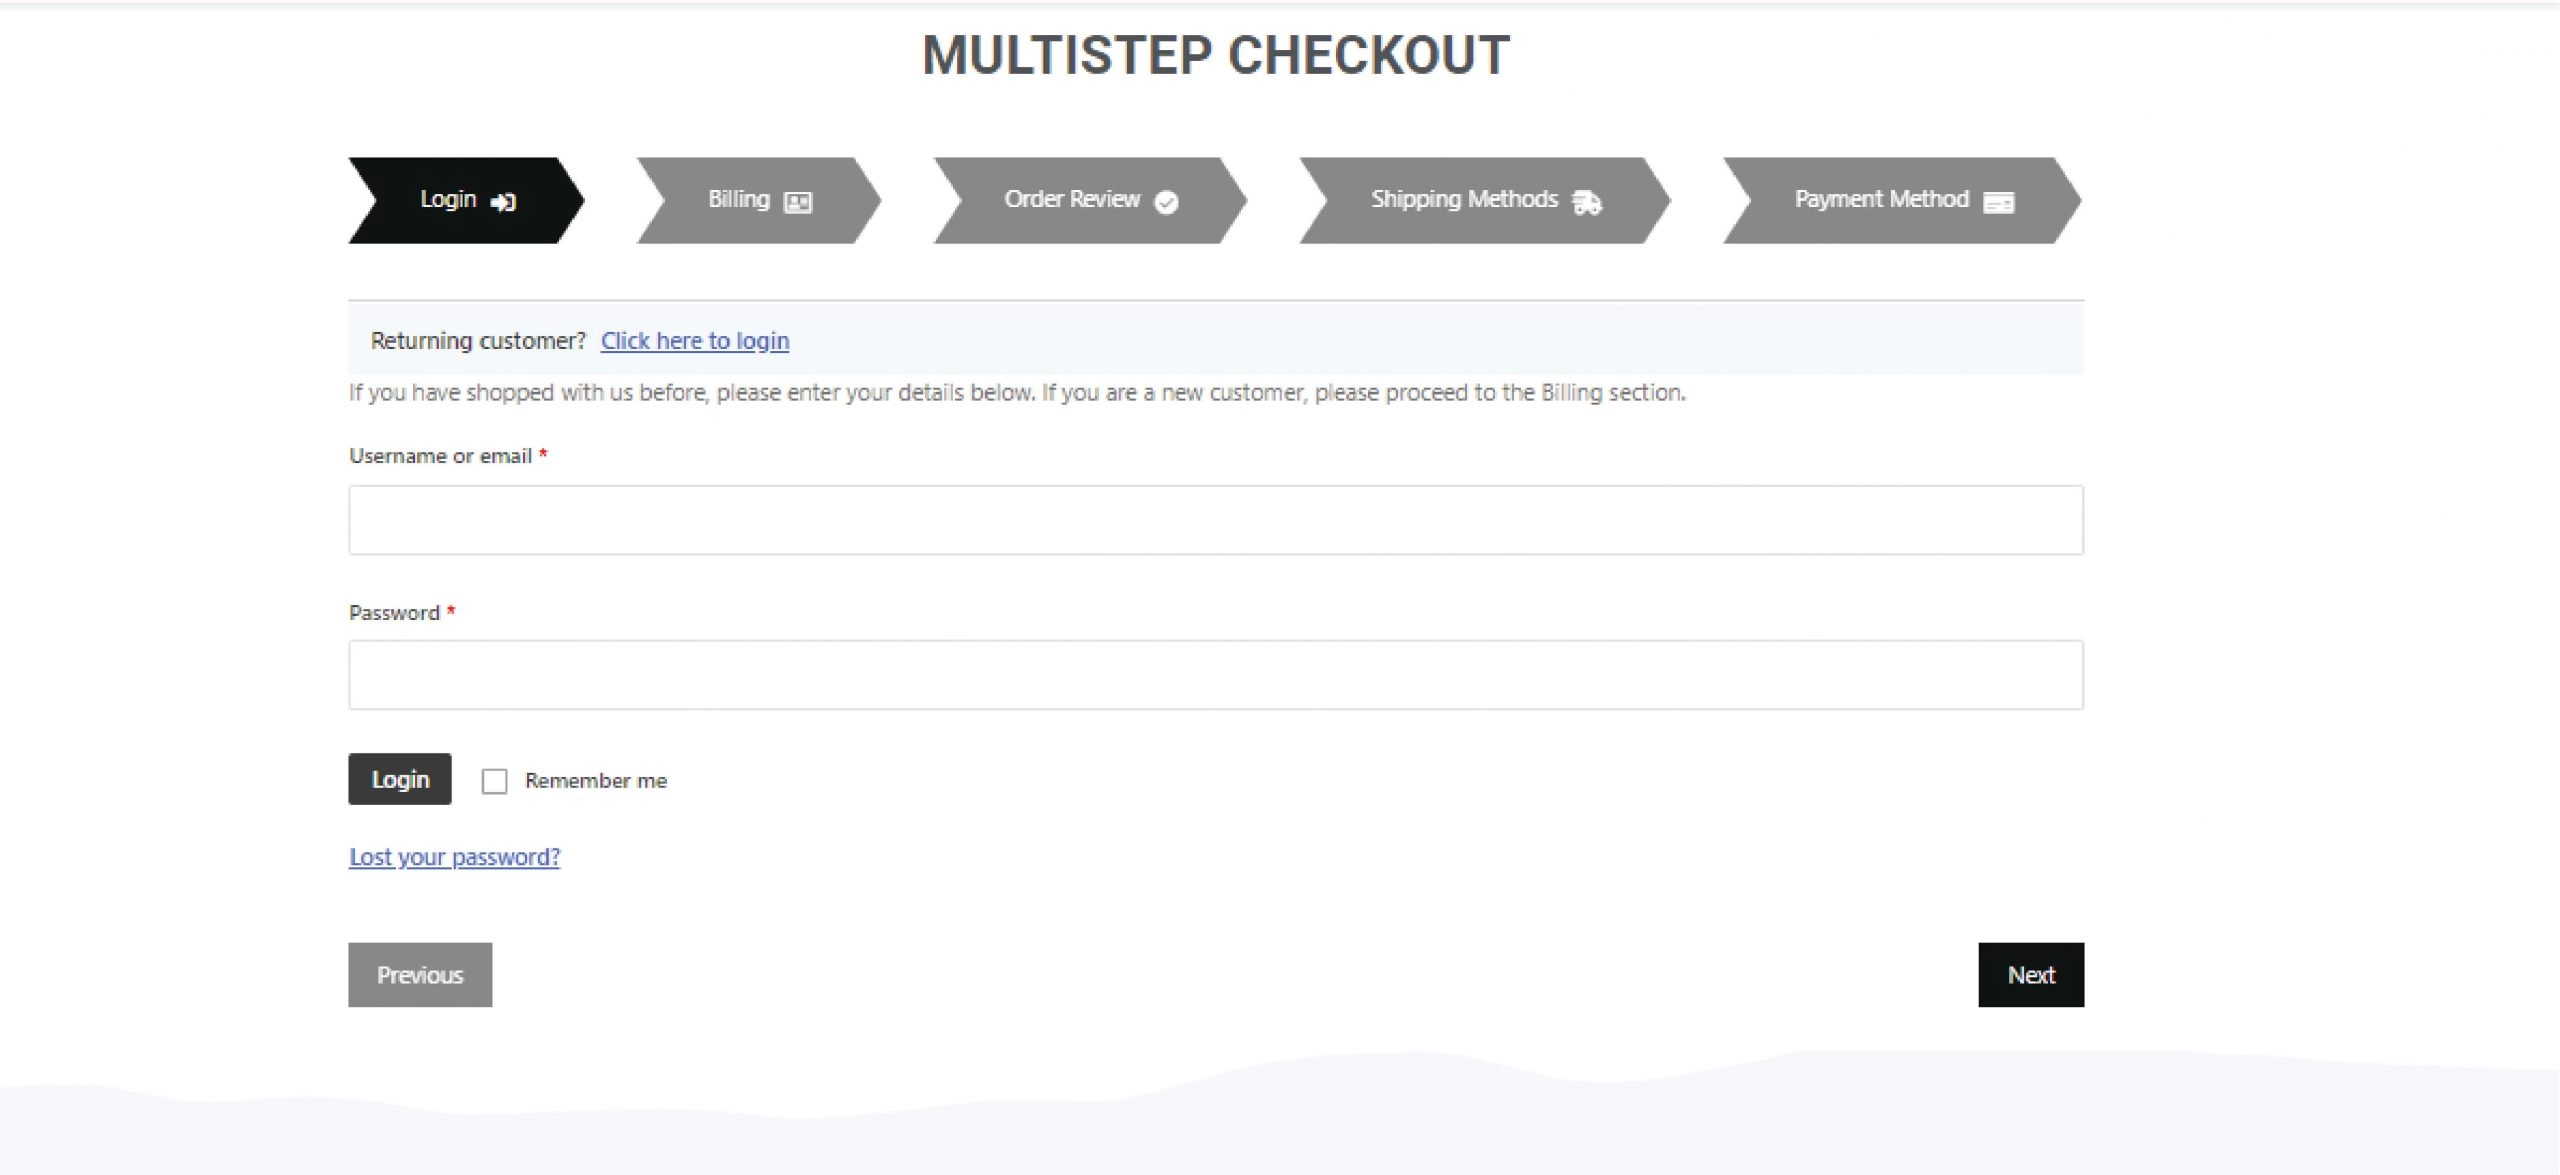The height and width of the screenshot is (1175, 2560).
Task: Focus the Password input field
Action: click(x=1216, y=675)
